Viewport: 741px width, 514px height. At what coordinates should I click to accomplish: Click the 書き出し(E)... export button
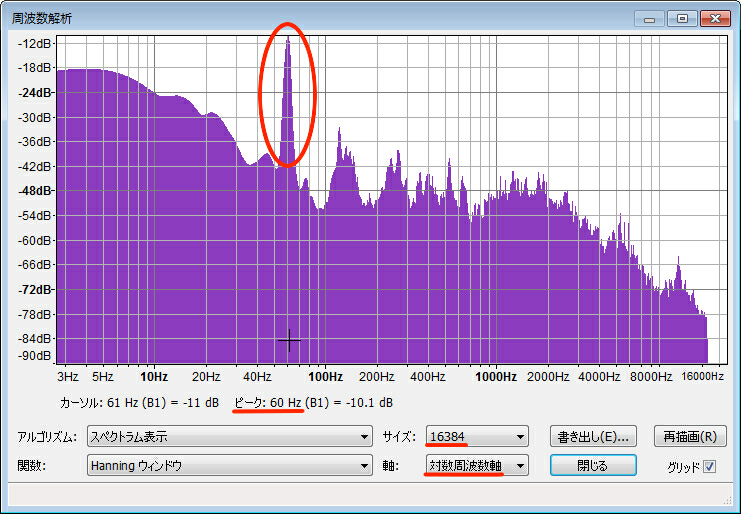593,437
